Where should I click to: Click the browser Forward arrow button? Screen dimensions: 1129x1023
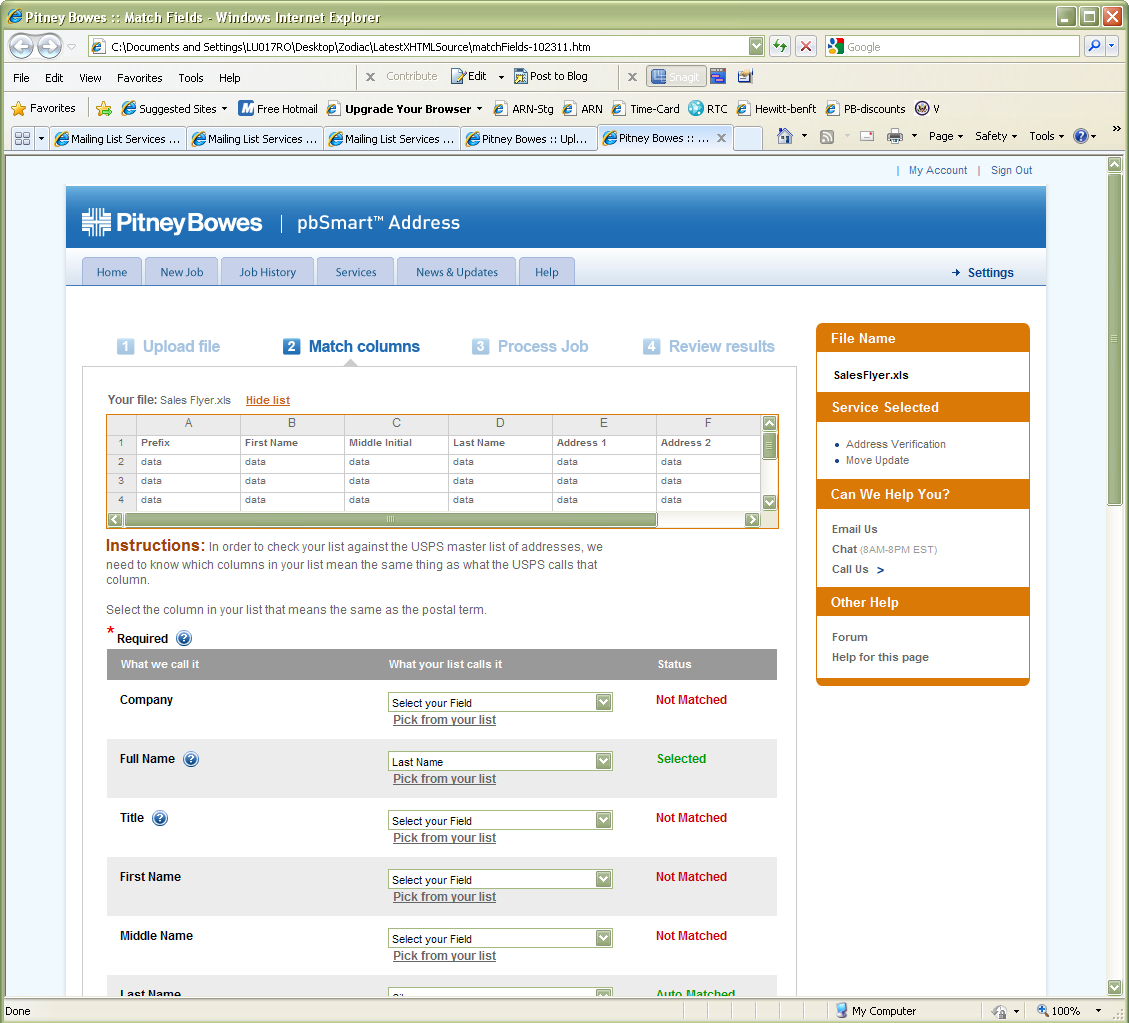(x=49, y=47)
